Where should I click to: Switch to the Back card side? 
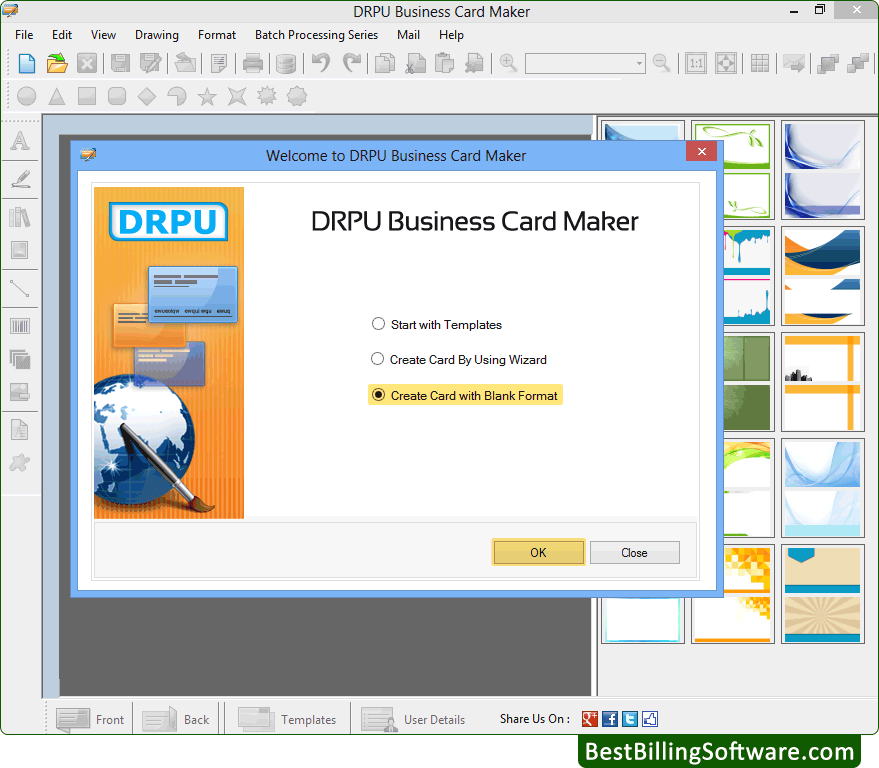(176, 719)
